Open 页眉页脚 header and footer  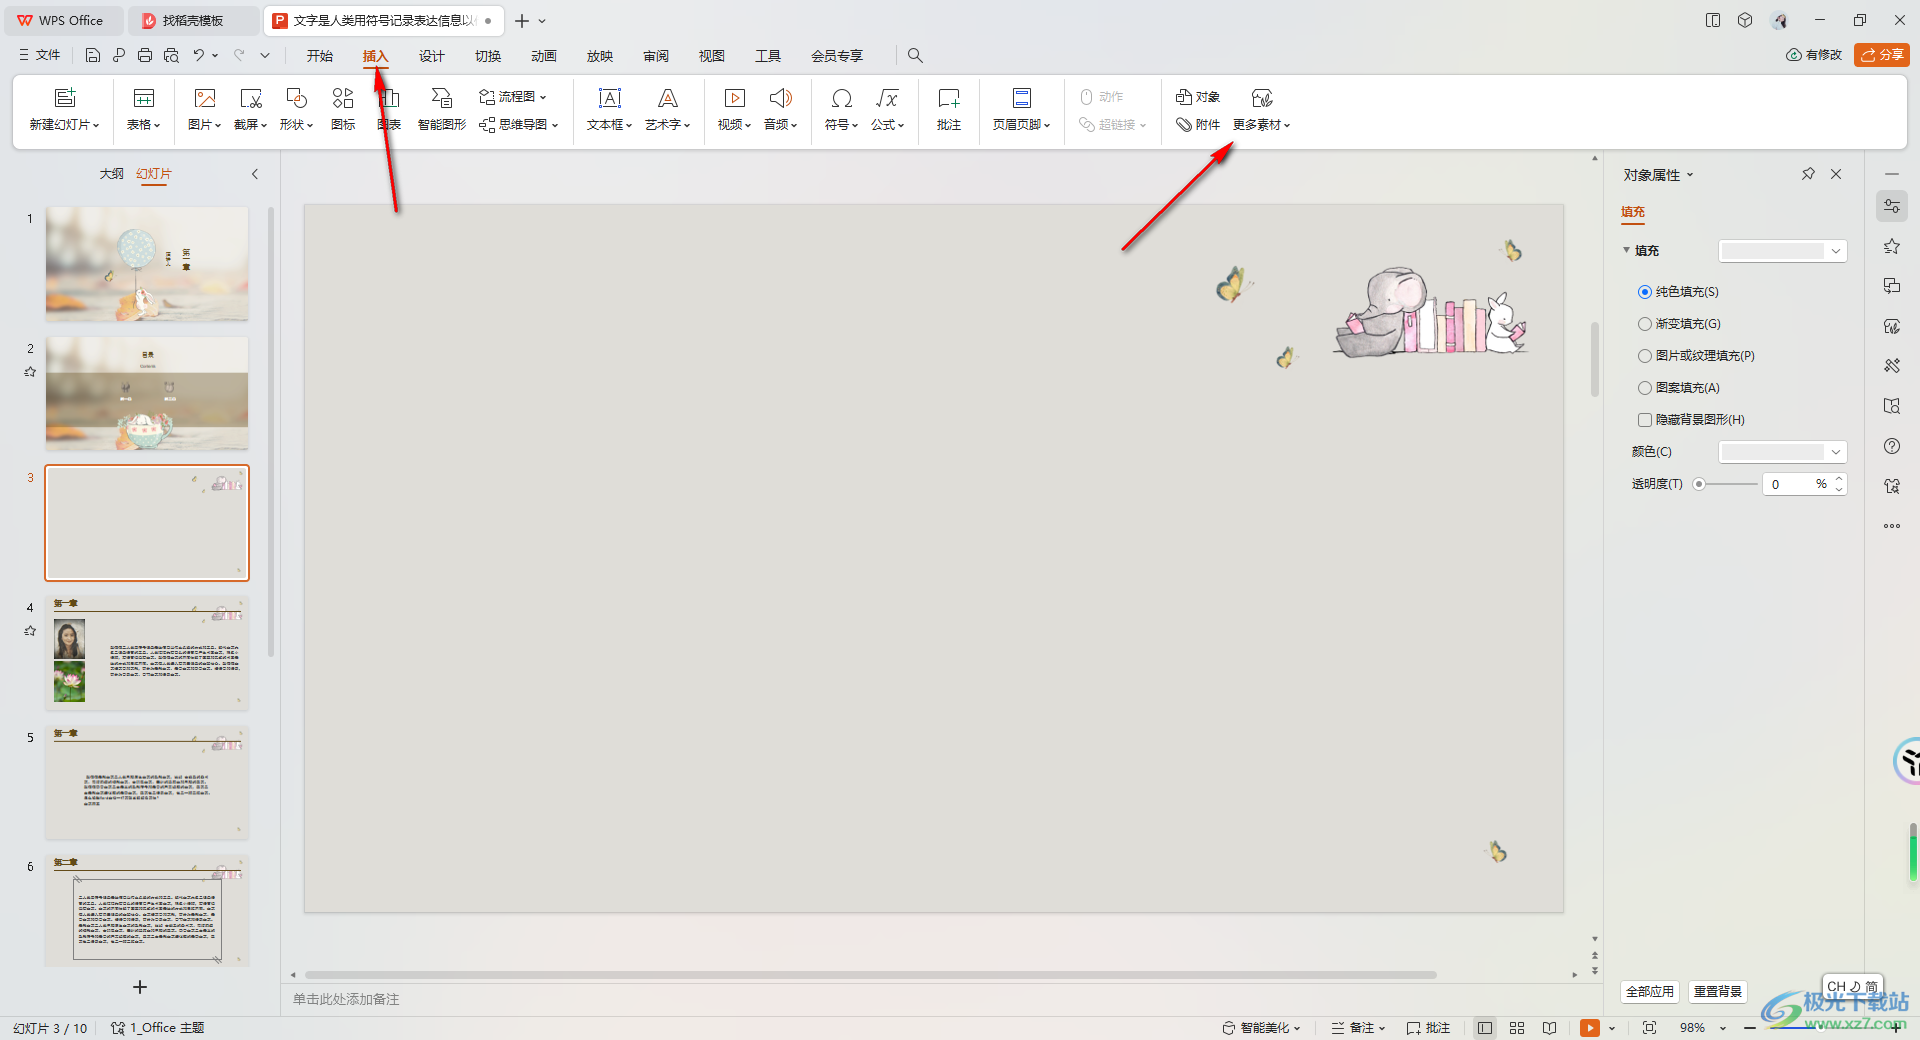(1022, 109)
